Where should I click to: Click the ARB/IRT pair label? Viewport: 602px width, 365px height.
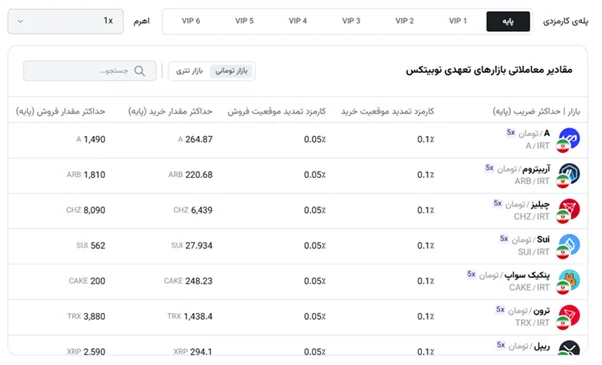pyautogui.click(x=532, y=181)
